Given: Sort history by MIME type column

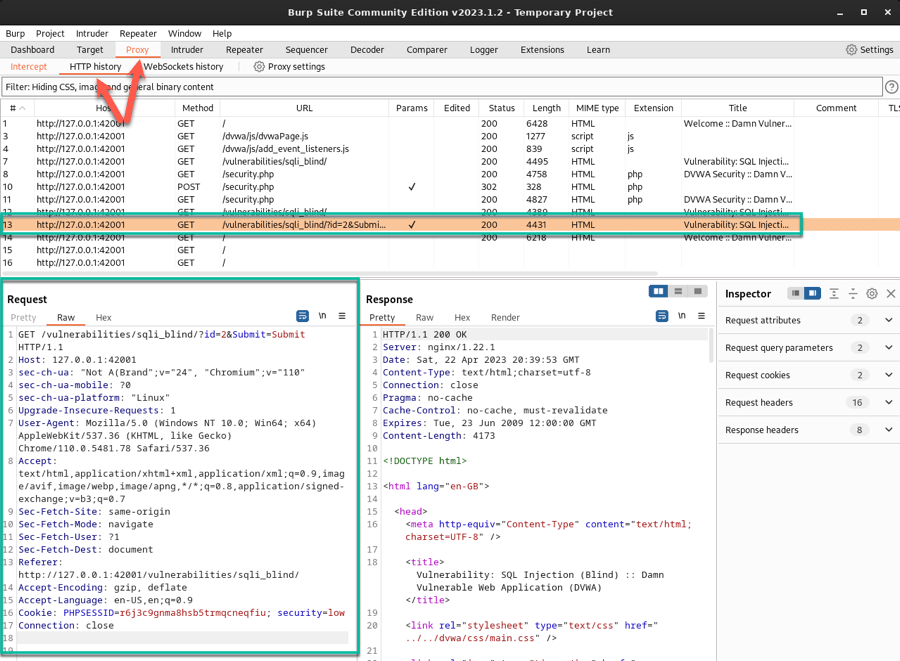Looking at the screenshot, I should point(597,108).
